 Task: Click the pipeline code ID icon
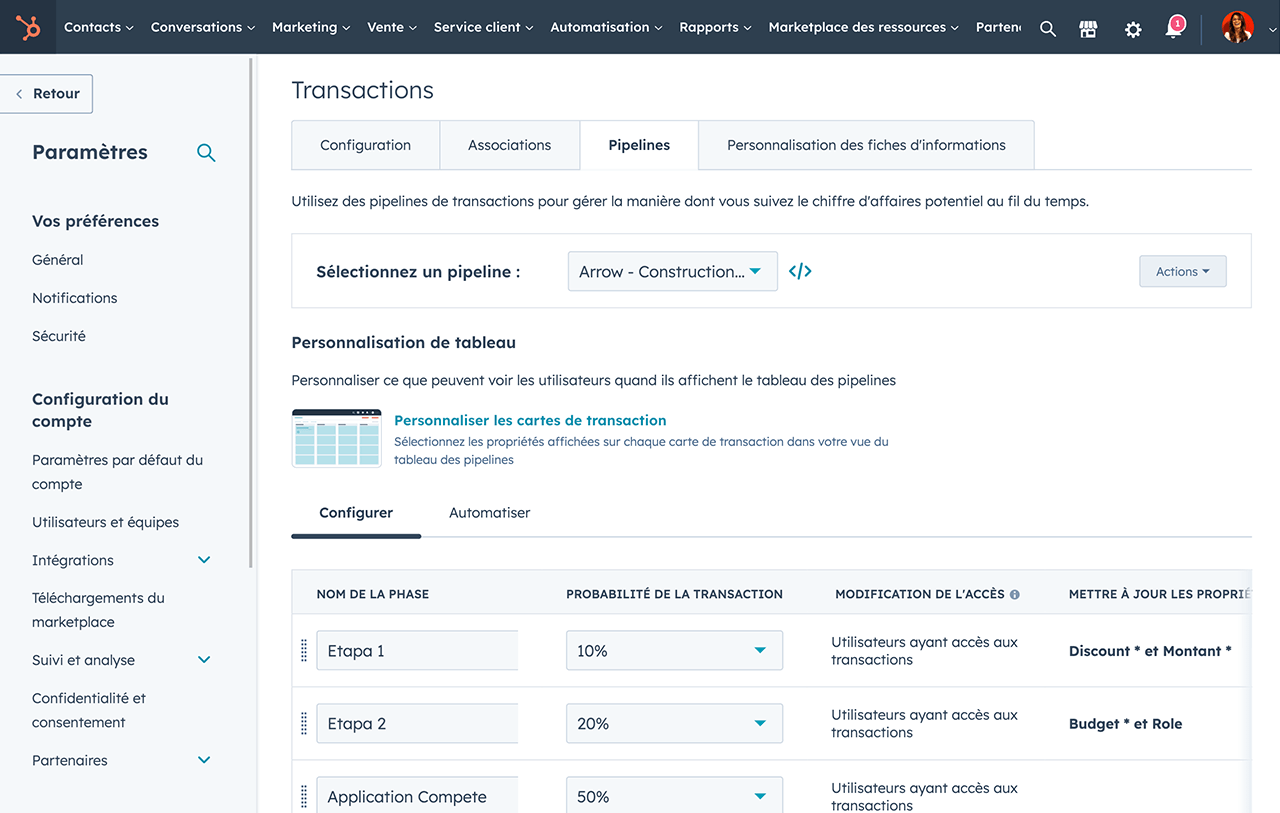800,271
